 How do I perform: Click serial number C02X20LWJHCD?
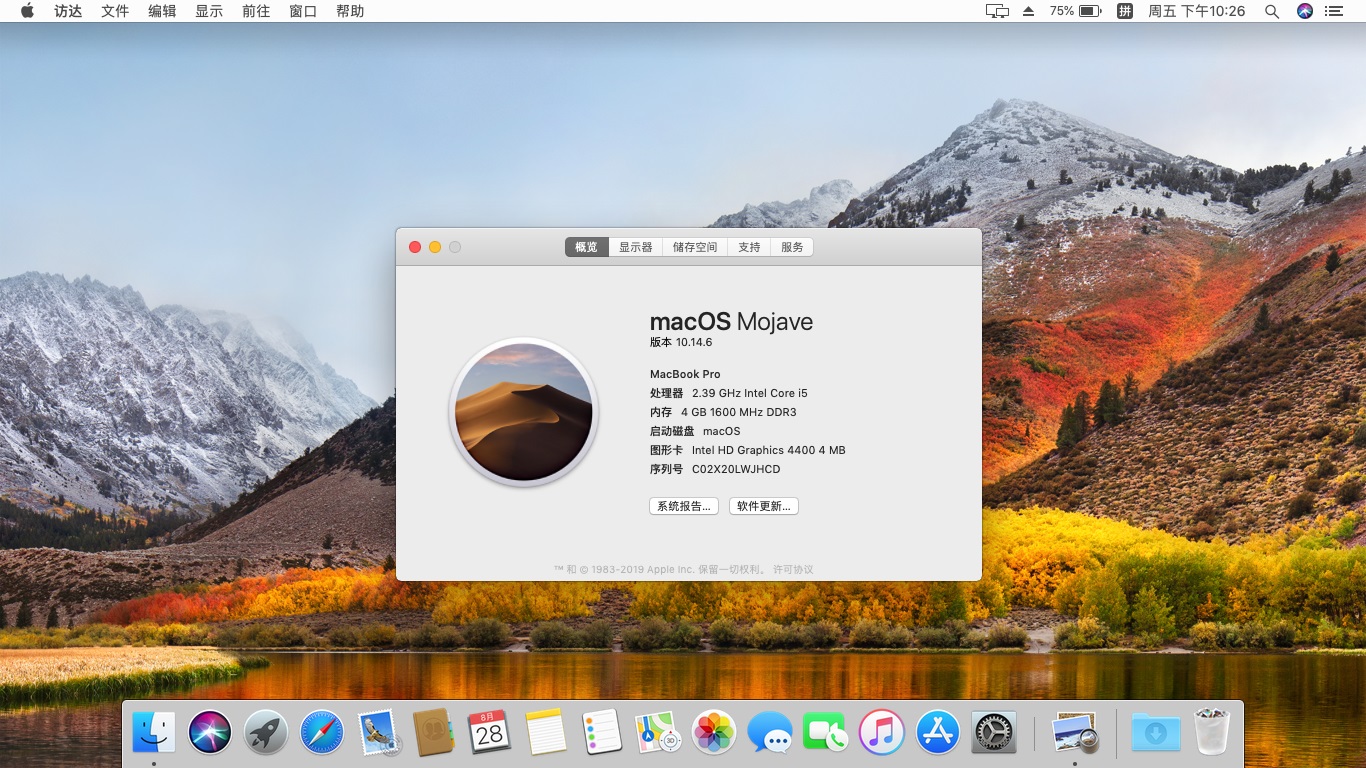736,469
